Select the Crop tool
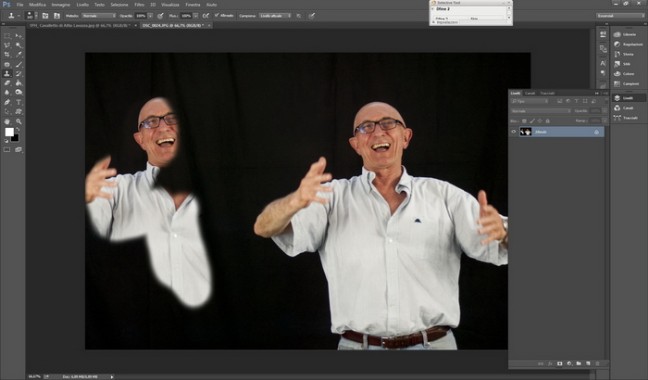This screenshot has height=380, width=648. 7,55
